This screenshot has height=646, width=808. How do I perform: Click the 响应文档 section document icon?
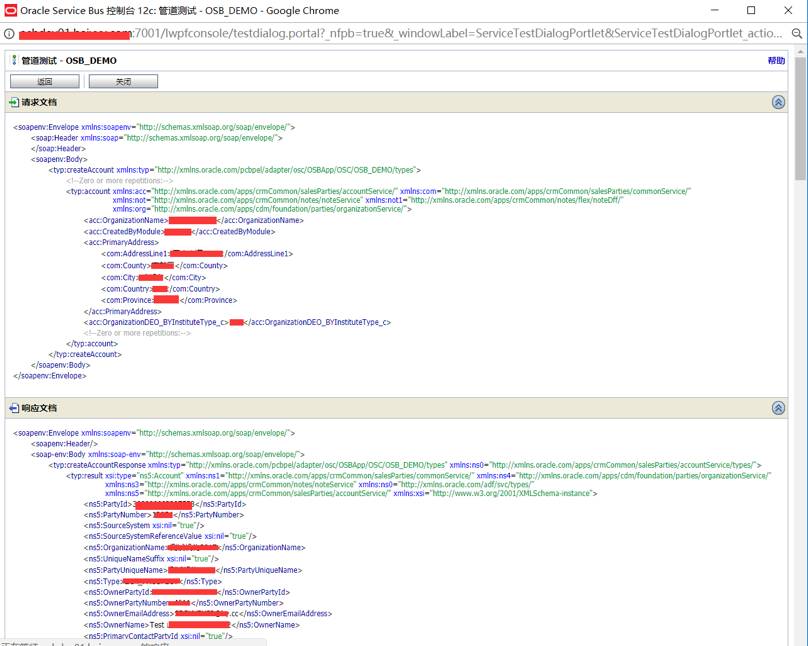[14, 408]
